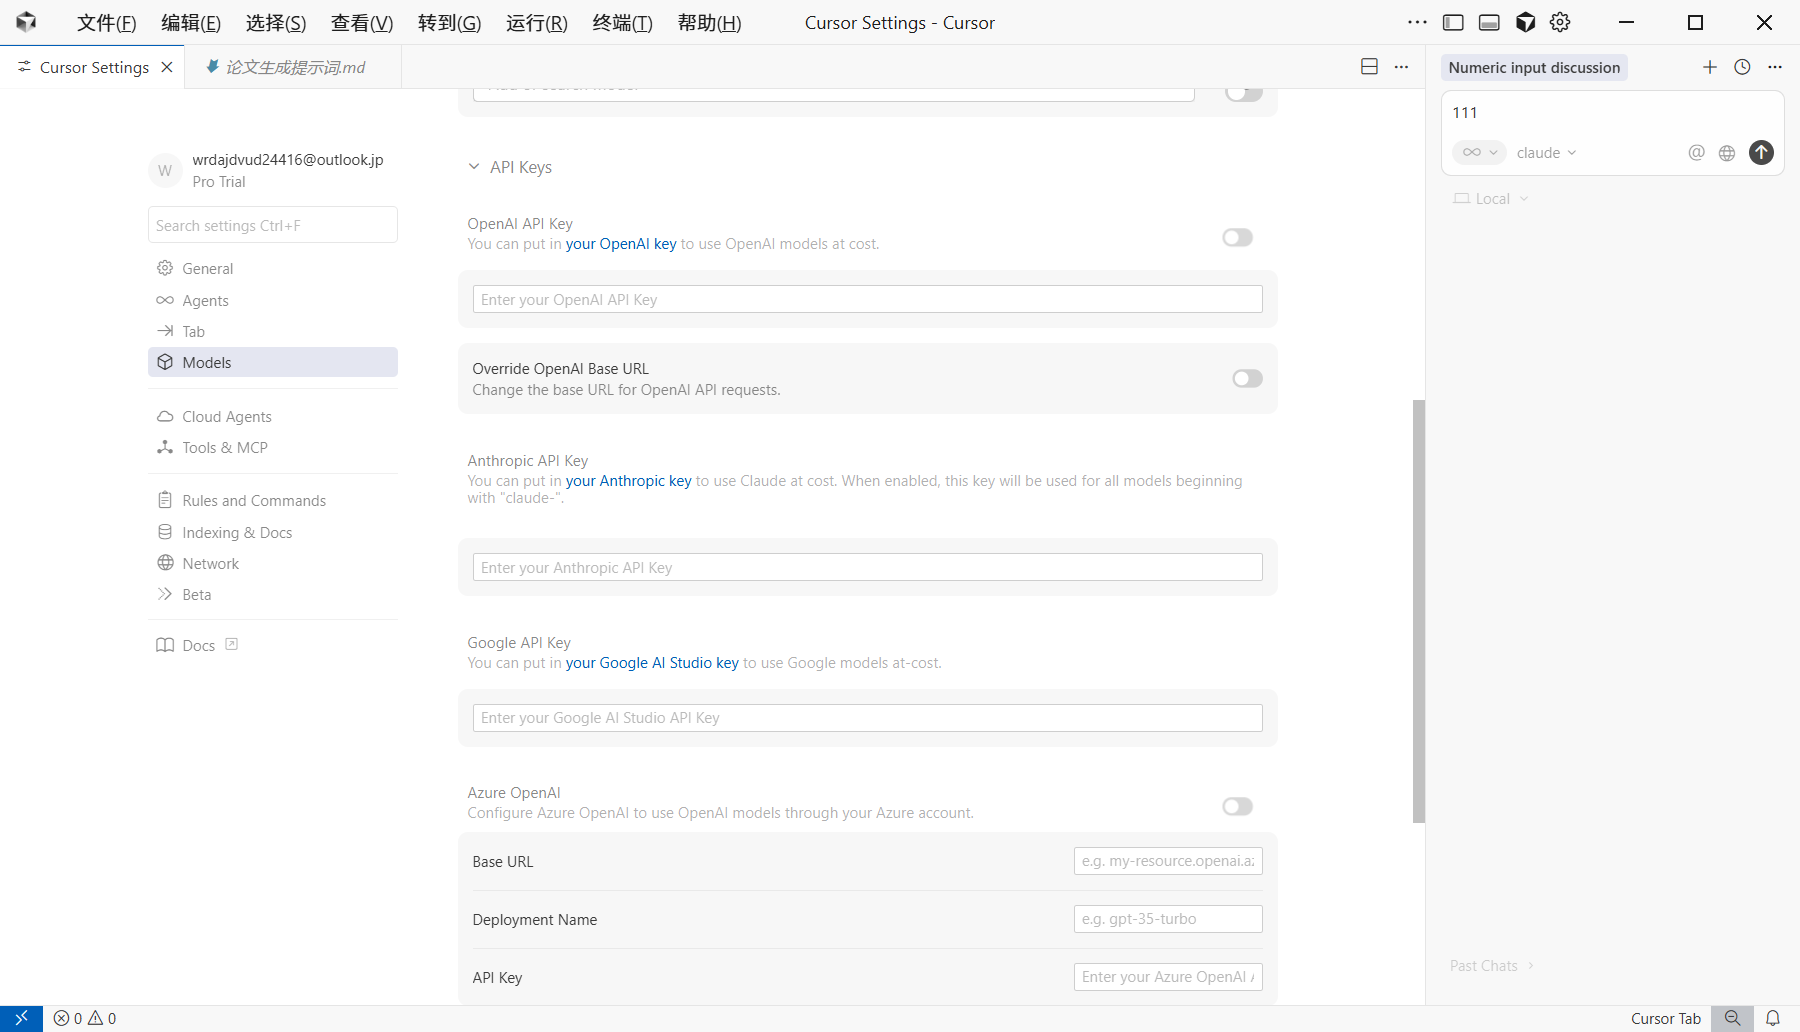The height and width of the screenshot is (1032, 1800).
Task: Select Models settings section
Action: point(273,362)
